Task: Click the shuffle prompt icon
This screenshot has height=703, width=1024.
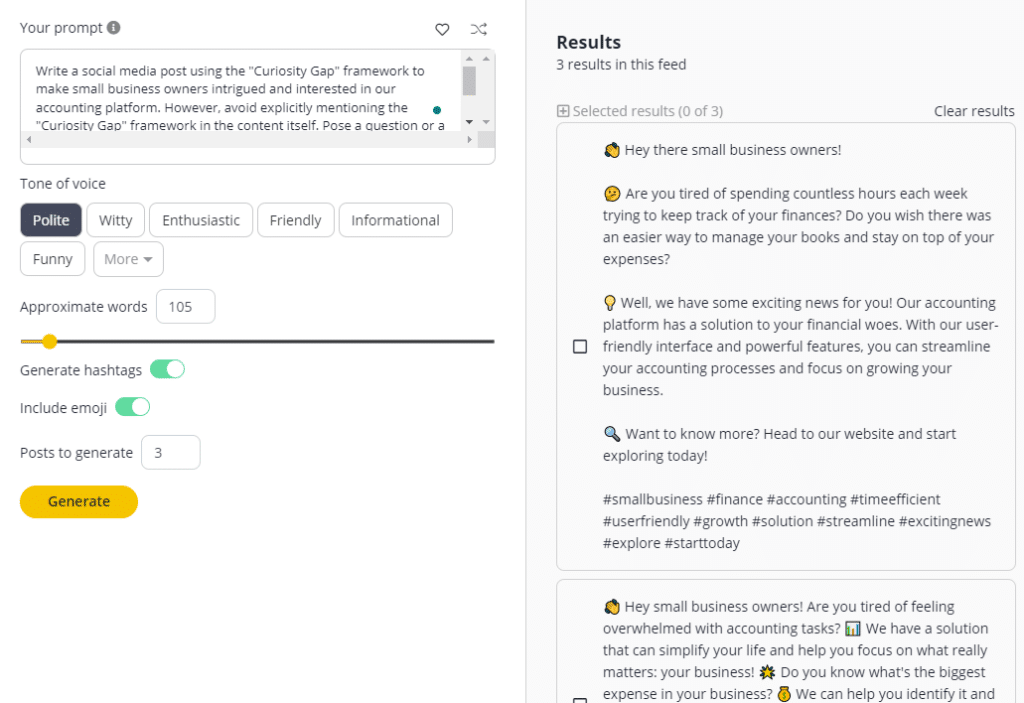Action: coord(479,29)
